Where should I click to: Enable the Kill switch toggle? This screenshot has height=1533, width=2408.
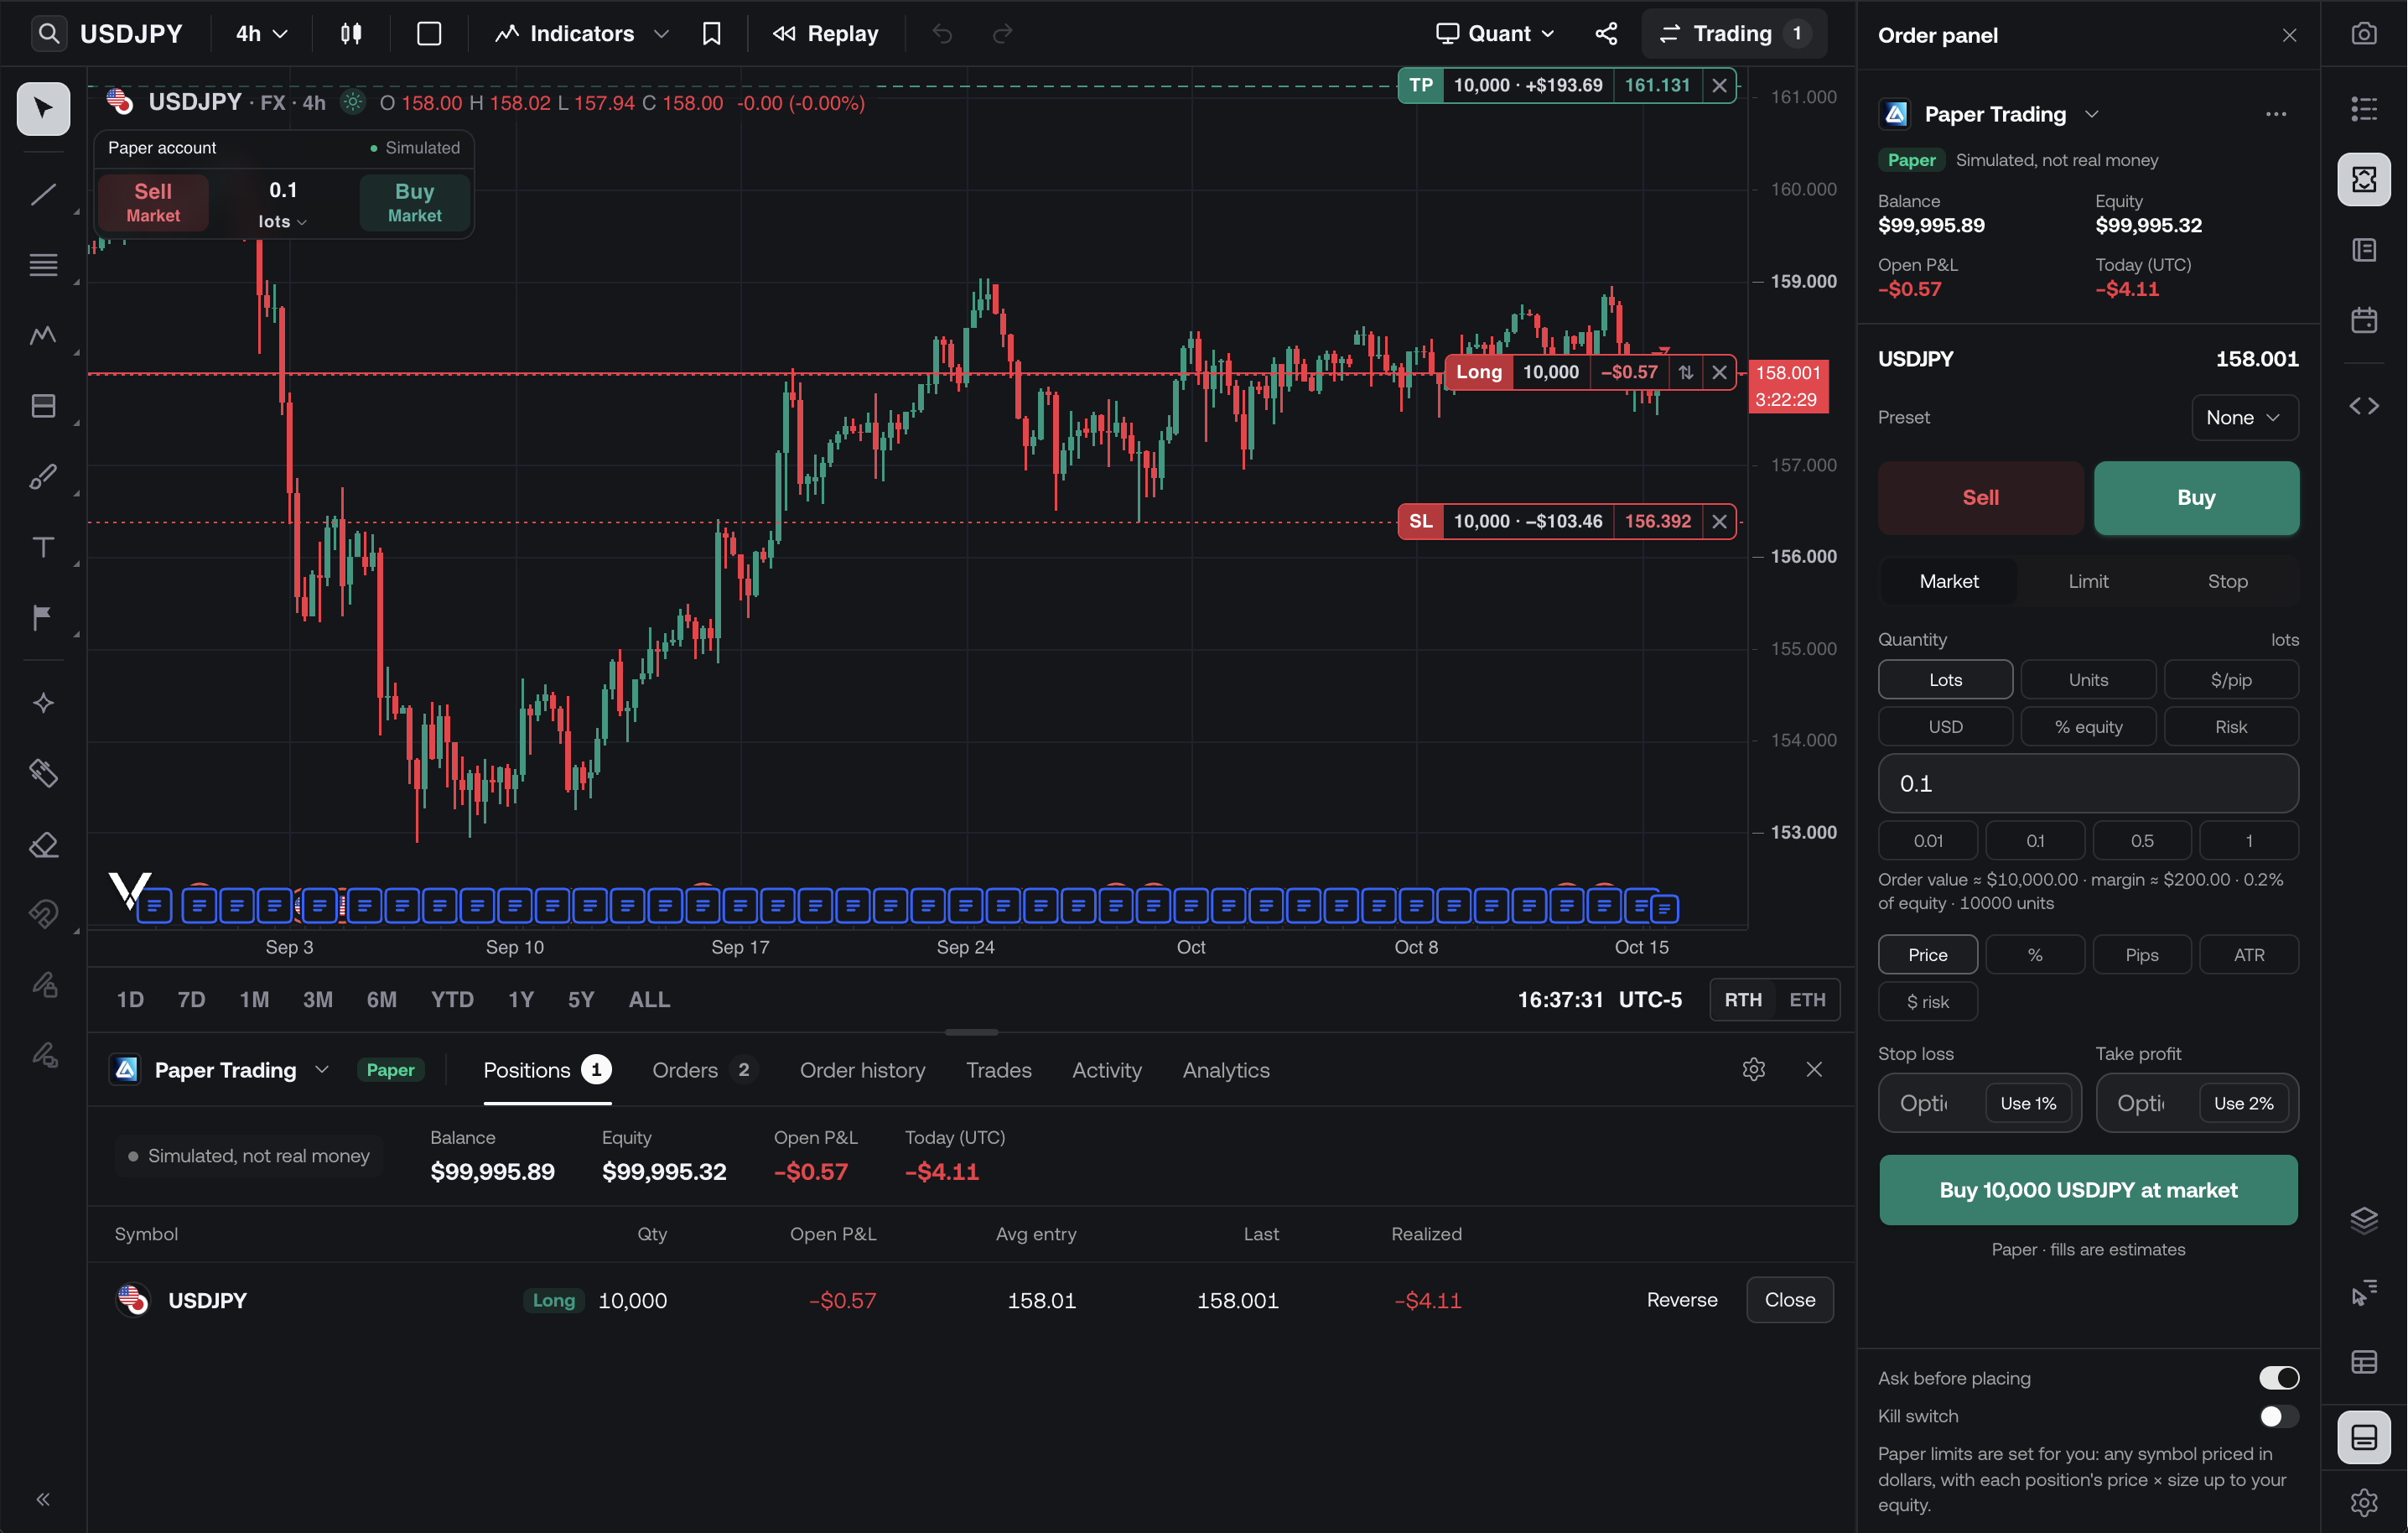(x=2279, y=1416)
